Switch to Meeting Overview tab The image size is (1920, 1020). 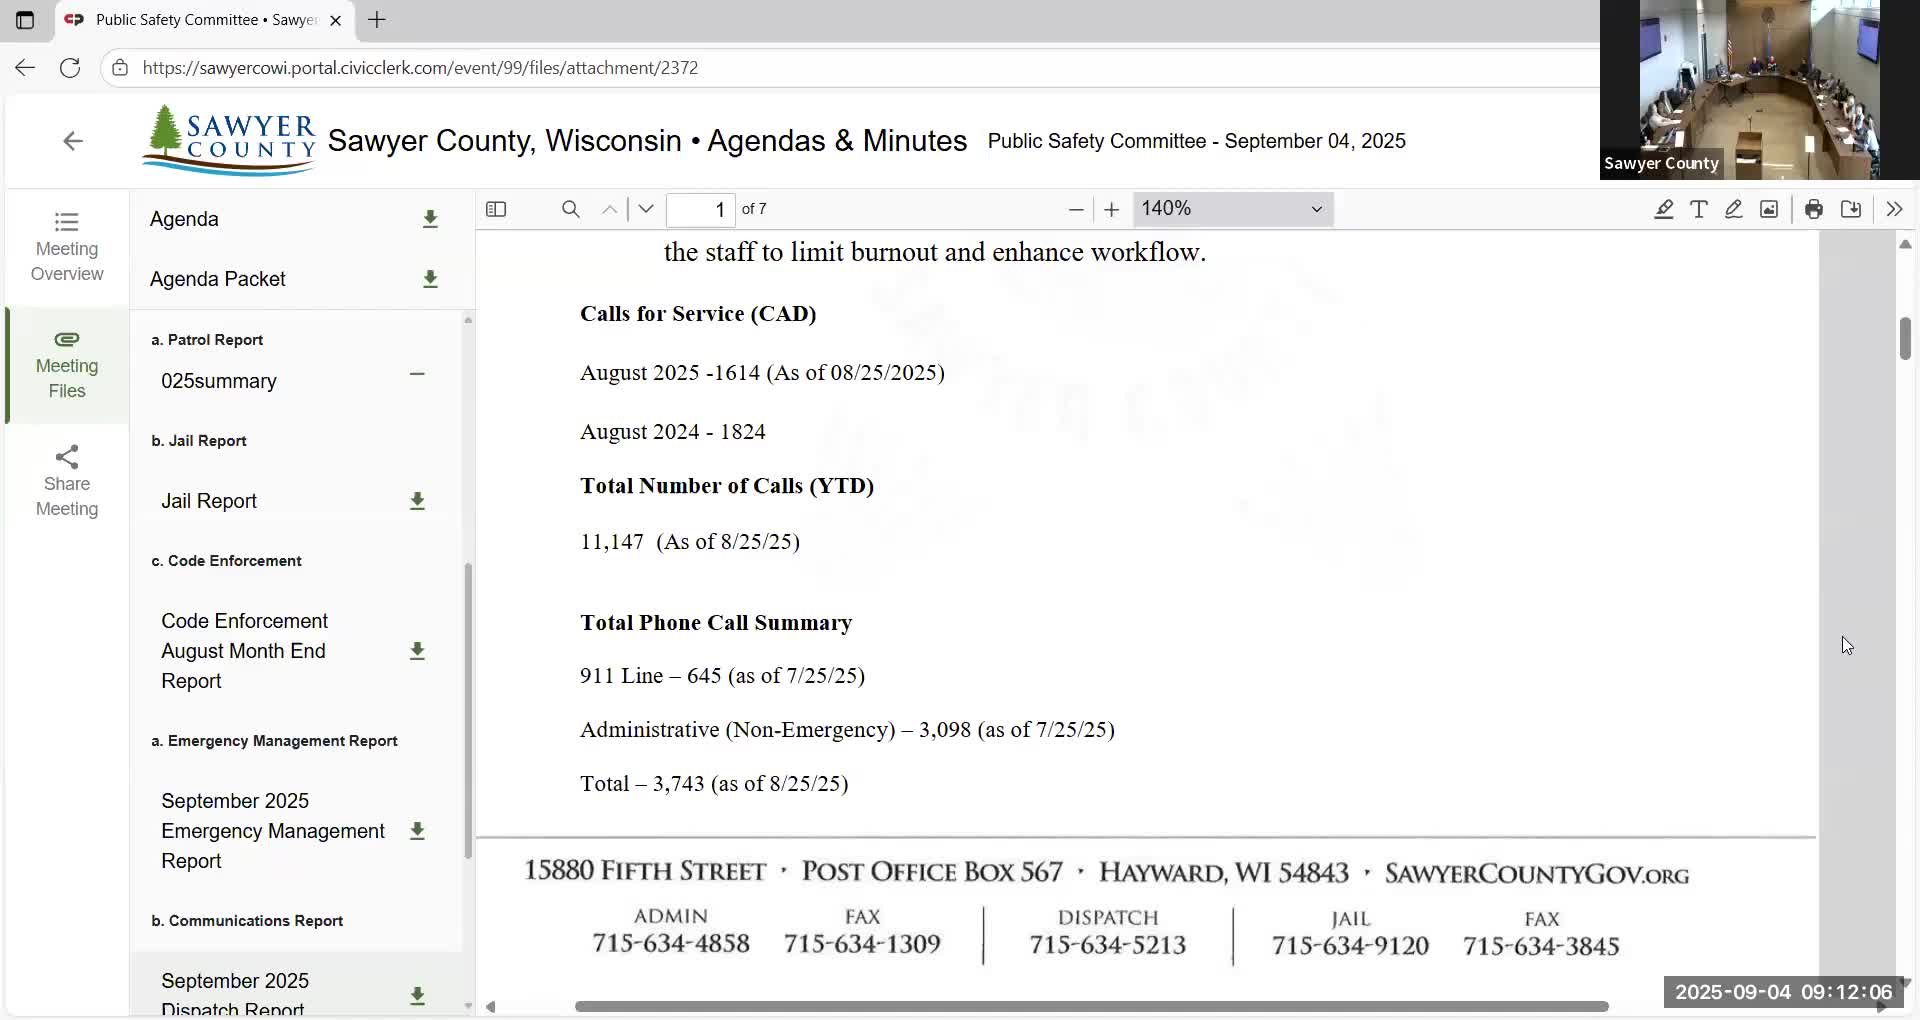67,247
